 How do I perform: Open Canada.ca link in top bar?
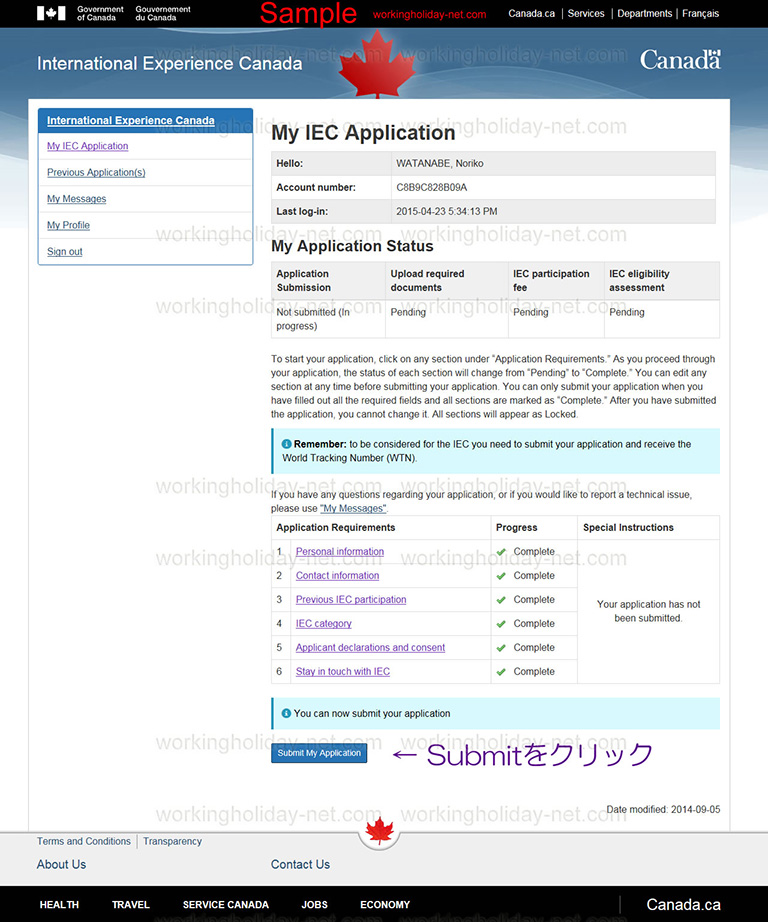(x=532, y=14)
